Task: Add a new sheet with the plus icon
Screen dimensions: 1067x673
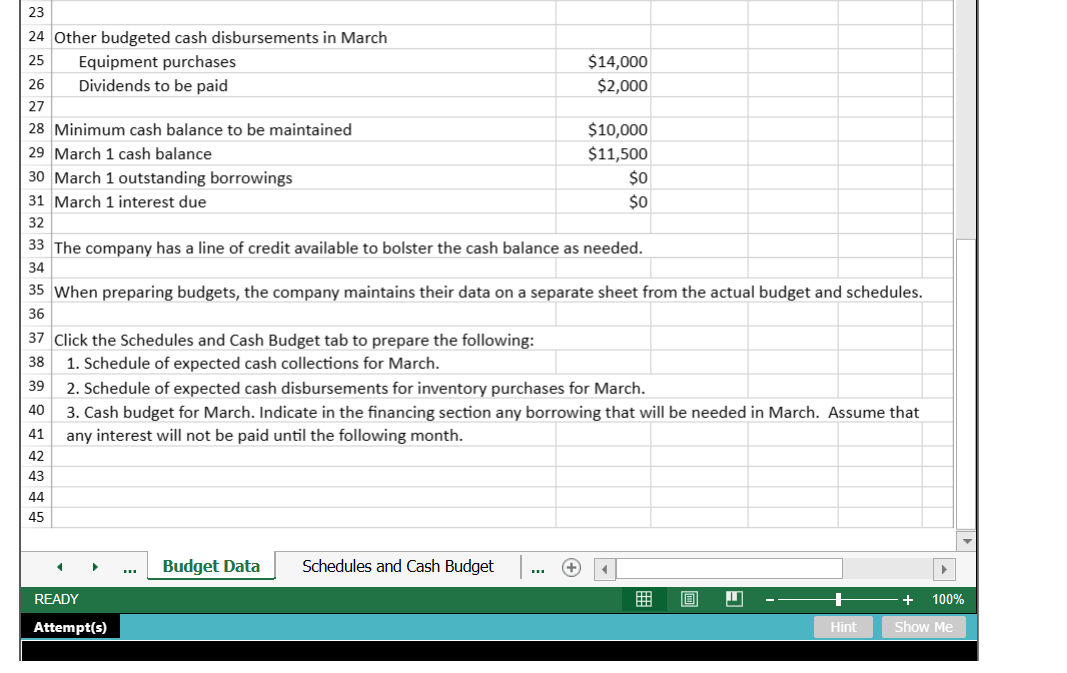Action: click(570, 567)
